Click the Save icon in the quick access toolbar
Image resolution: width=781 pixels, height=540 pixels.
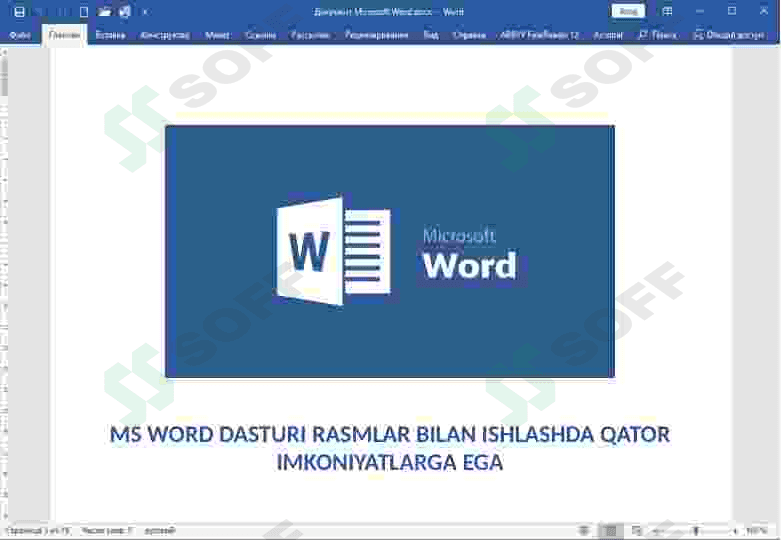point(19,11)
